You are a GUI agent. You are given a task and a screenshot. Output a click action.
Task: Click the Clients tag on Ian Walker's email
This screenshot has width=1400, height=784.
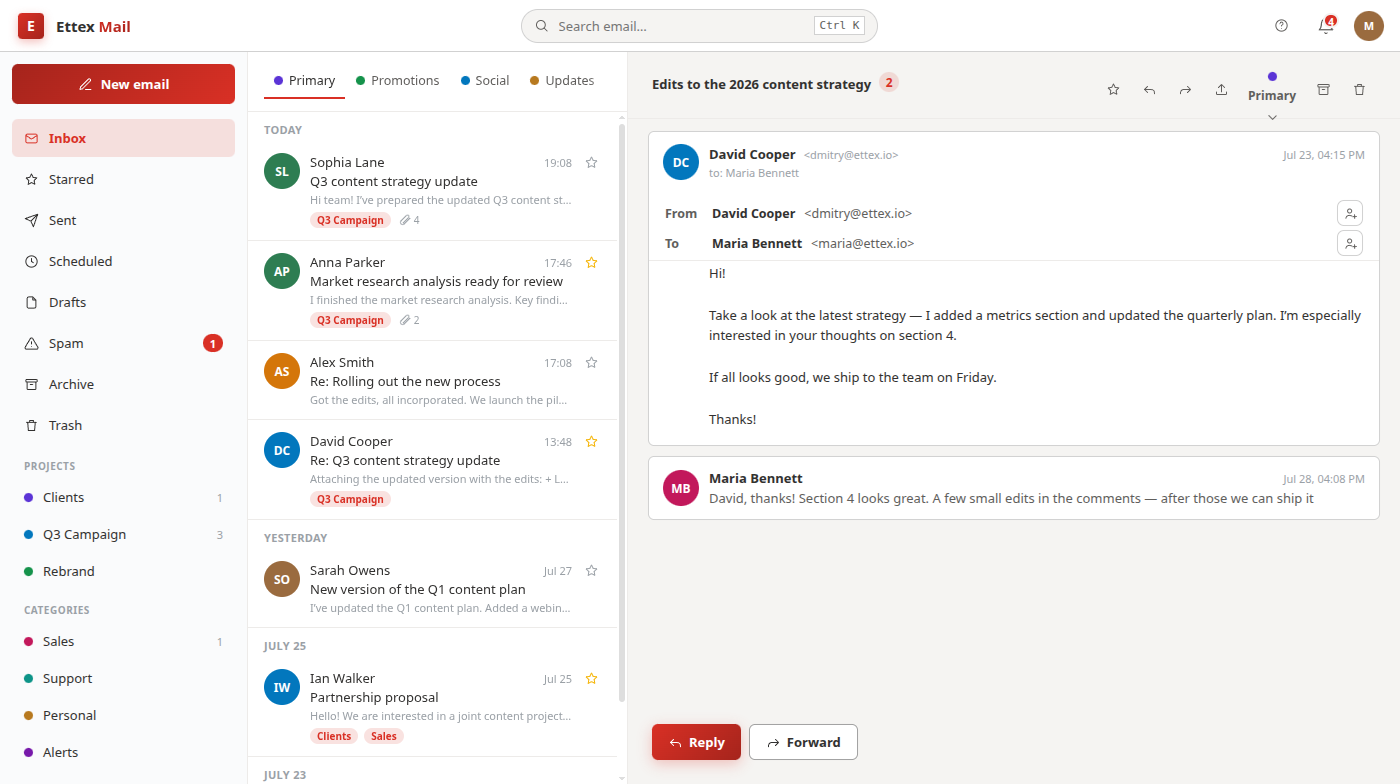point(334,736)
